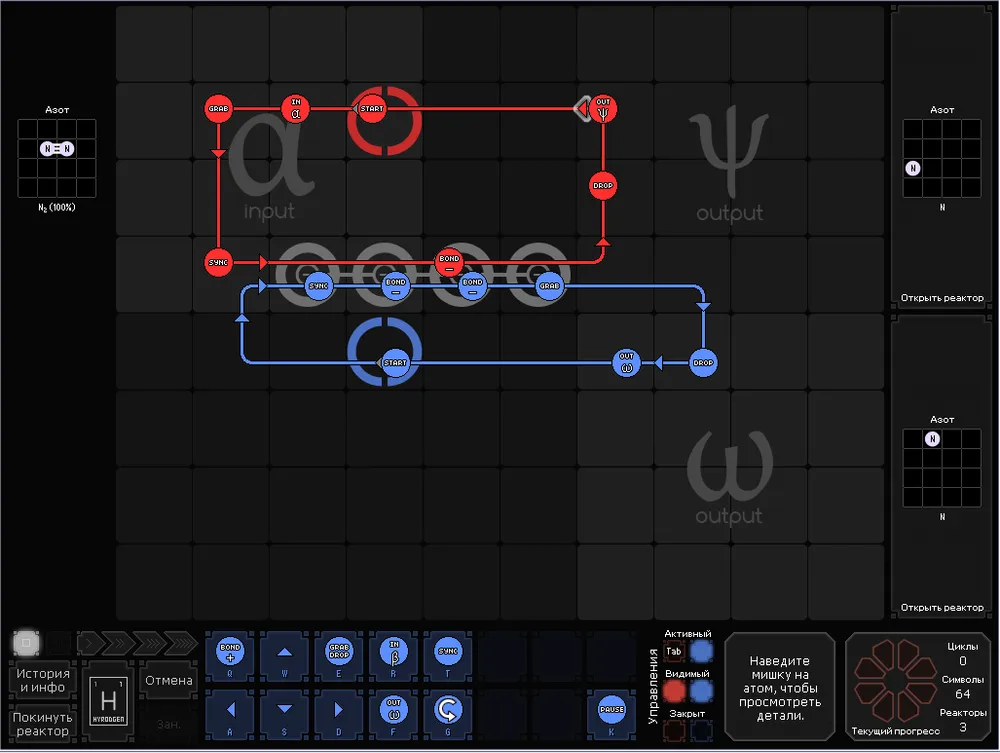Toggle red waldo visibility under Видимый
Screen dimensions: 1000x753
pos(674,691)
